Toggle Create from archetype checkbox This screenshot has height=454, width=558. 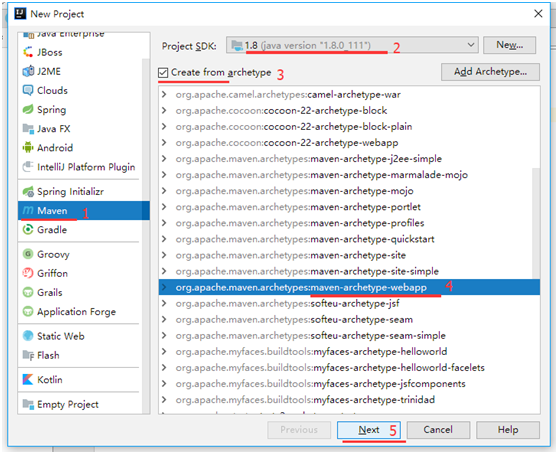[163, 73]
